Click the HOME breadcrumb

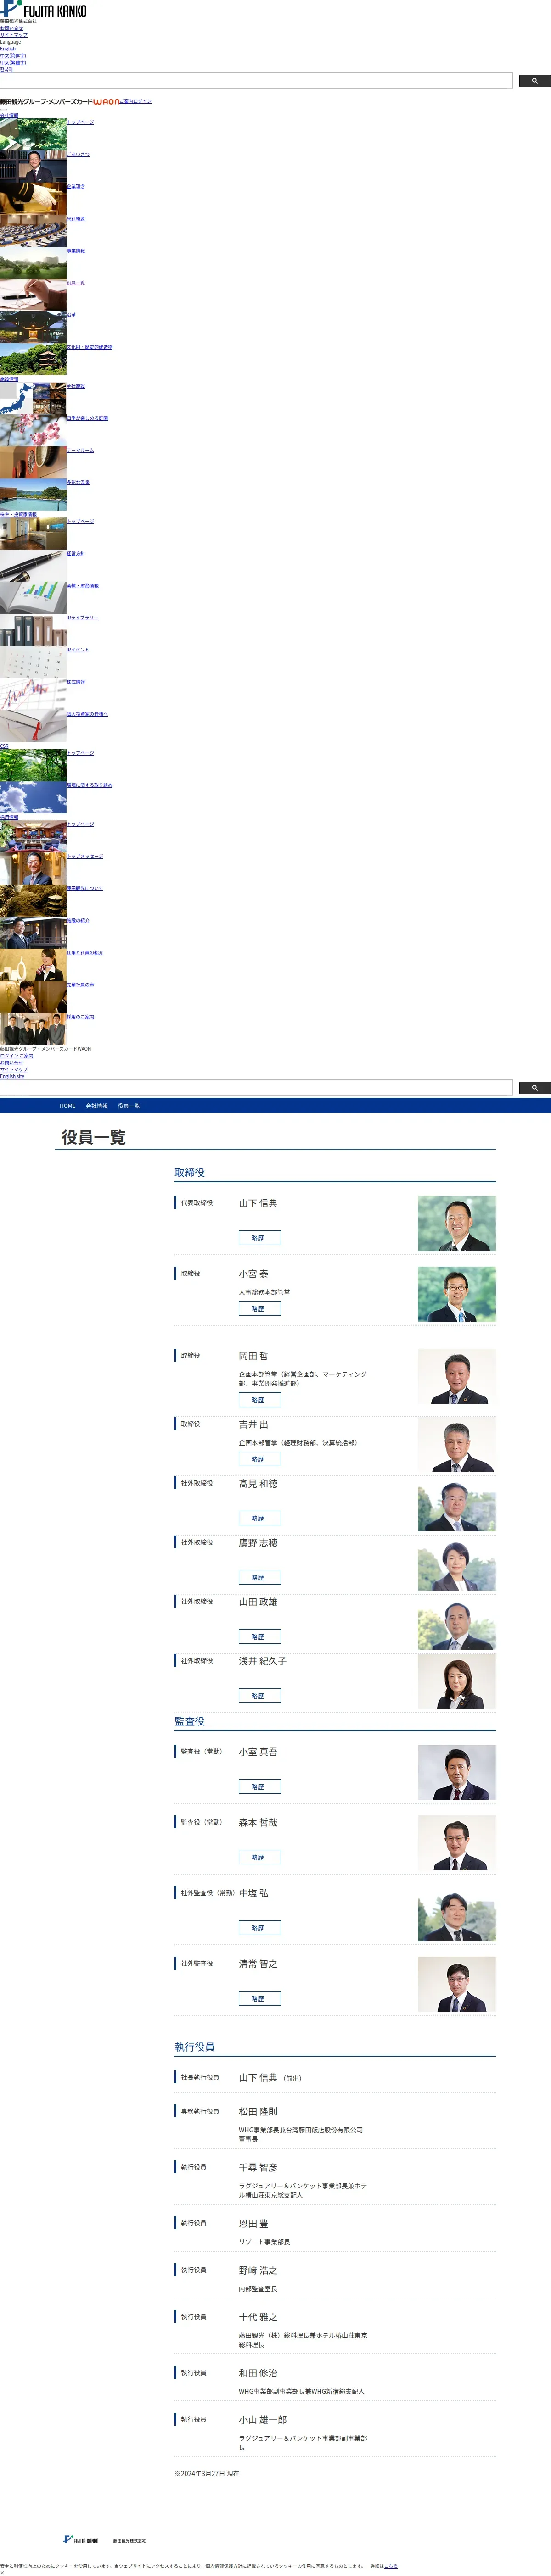67,1106
